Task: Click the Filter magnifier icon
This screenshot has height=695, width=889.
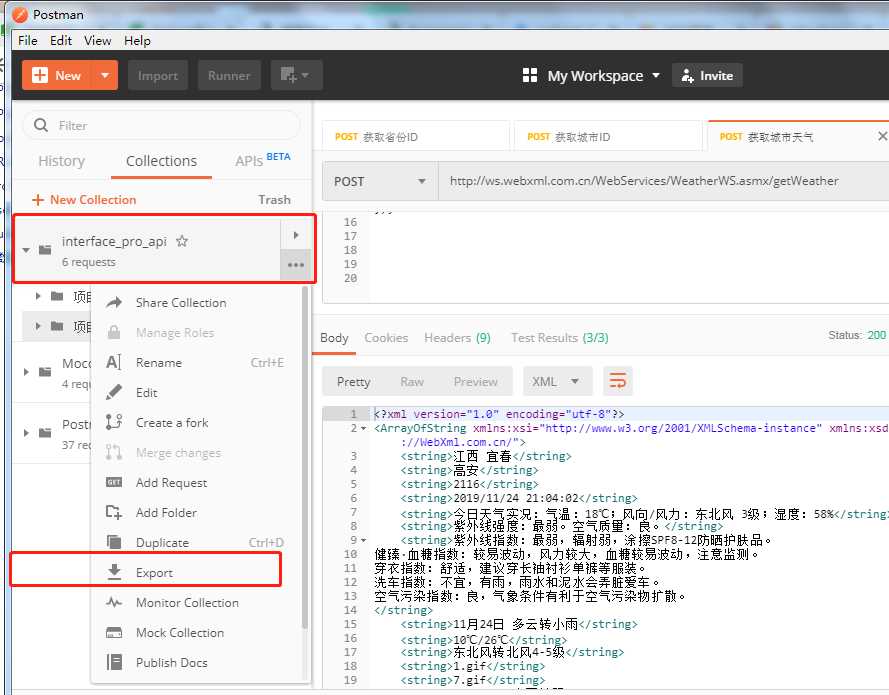Action: coord(41,125)
